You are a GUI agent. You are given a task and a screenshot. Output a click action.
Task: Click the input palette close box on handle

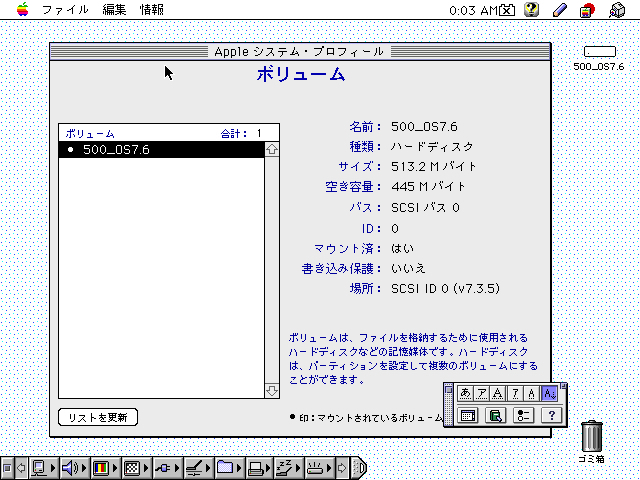coord(448,390)
